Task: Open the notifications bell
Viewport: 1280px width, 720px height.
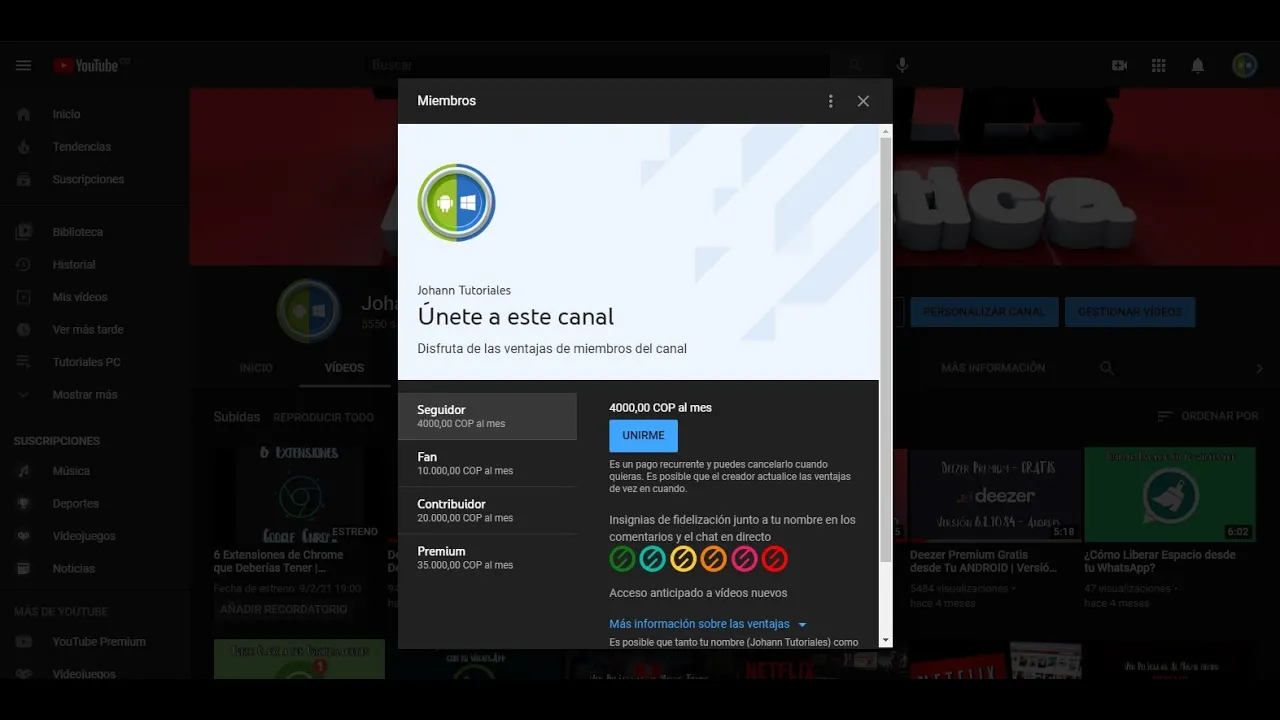Action: (1197, 66)
